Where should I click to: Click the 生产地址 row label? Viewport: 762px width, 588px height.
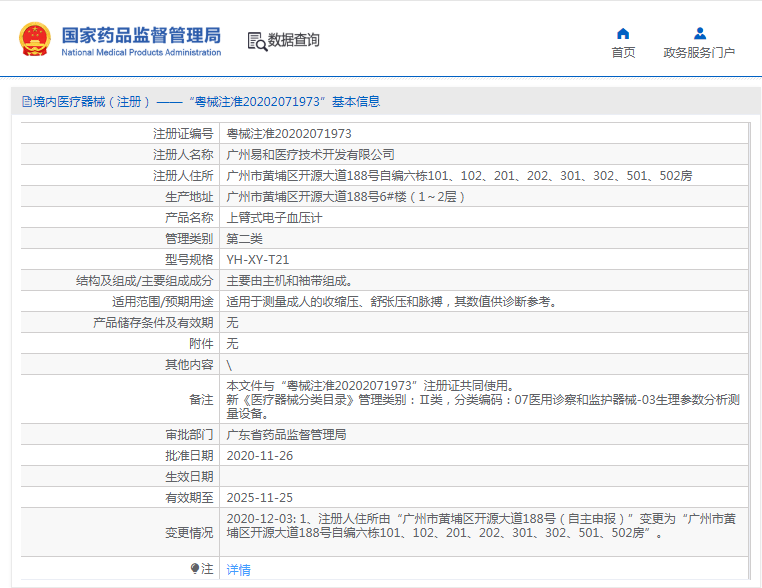pos(189,196)
